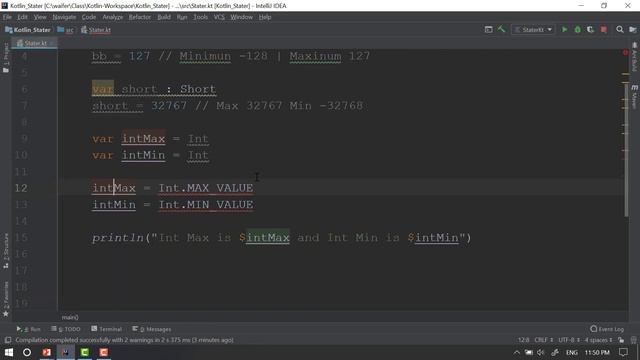
Task: Open the VCS menu
Action: tap(219, 17)
